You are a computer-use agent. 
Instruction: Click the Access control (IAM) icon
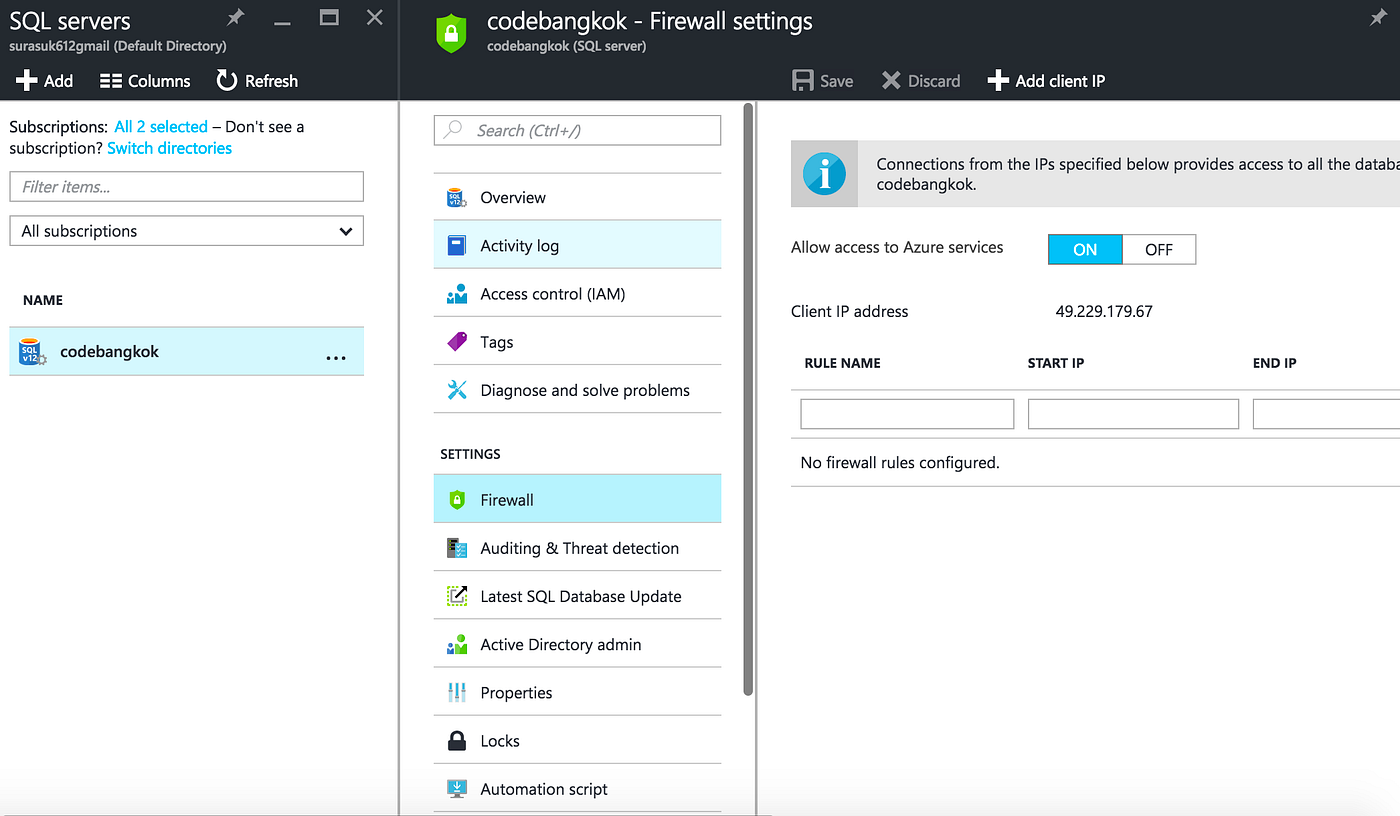click(457, 293)
